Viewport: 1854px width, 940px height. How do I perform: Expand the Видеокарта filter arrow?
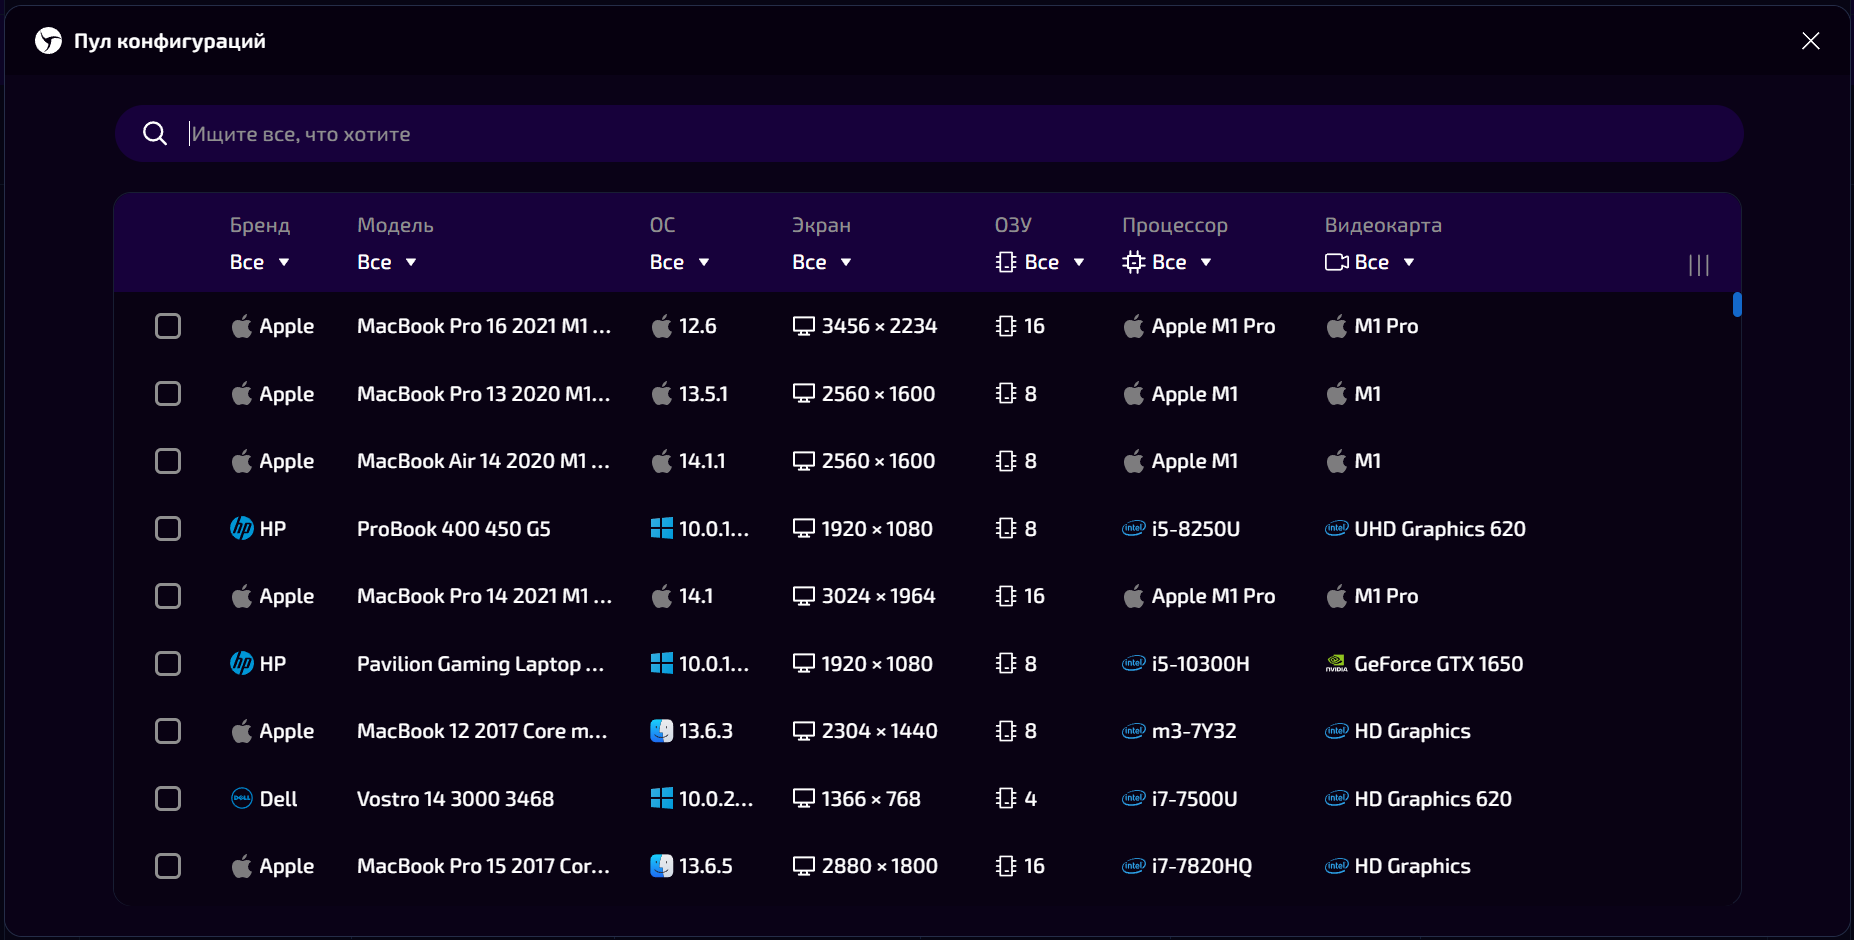1409,262
